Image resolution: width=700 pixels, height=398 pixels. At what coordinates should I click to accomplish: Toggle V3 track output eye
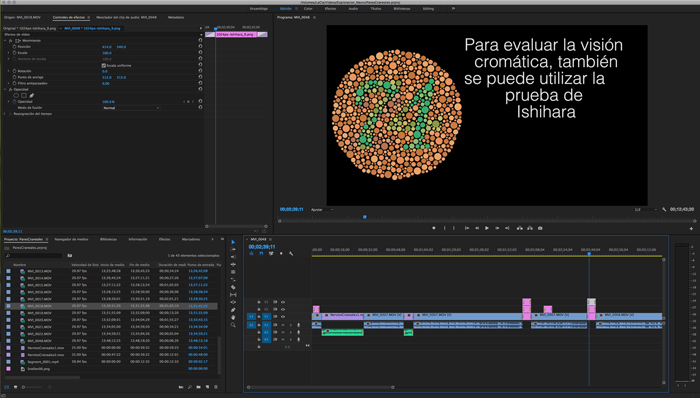(x=283, y=302)
